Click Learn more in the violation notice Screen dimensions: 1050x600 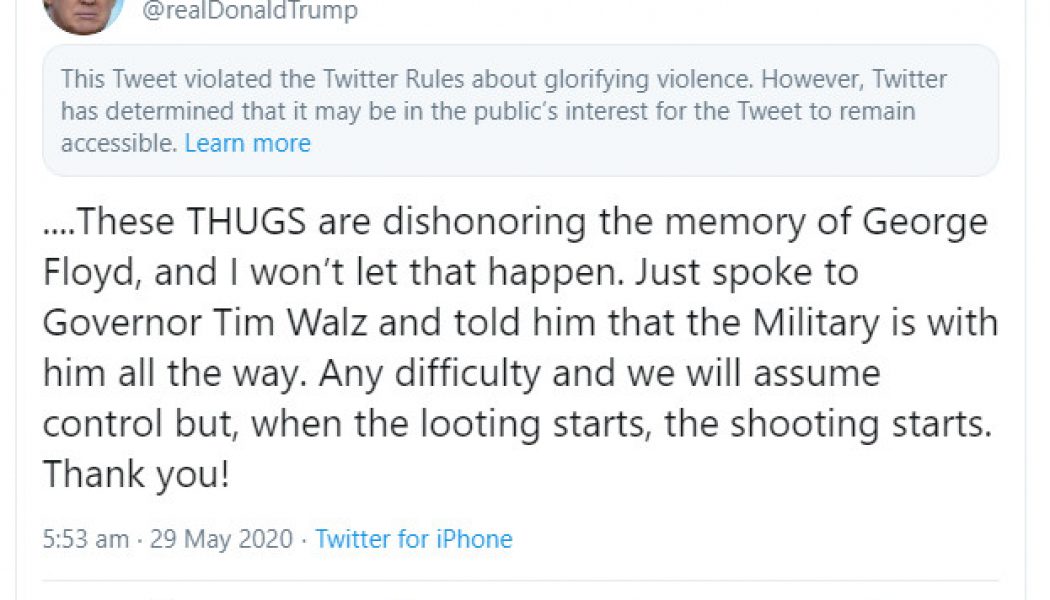(x=247, y=143)
